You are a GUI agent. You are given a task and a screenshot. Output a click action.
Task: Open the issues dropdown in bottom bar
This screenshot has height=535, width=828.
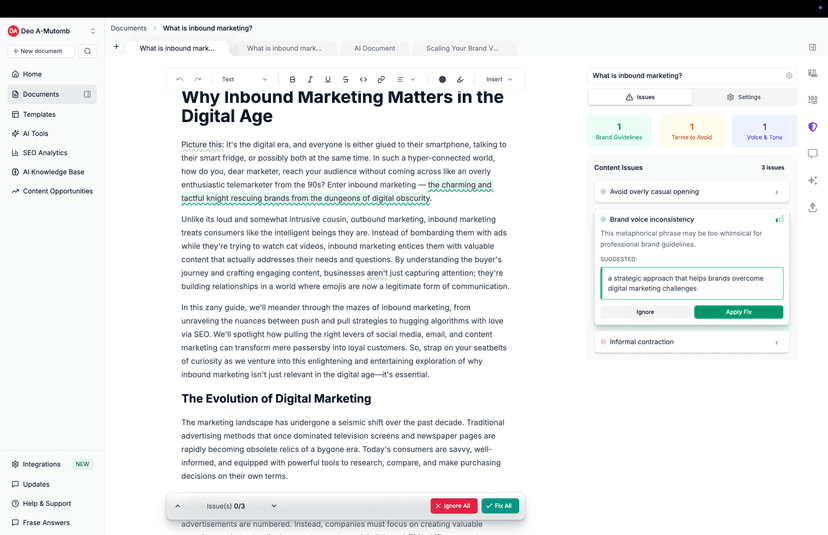(274, 506)
